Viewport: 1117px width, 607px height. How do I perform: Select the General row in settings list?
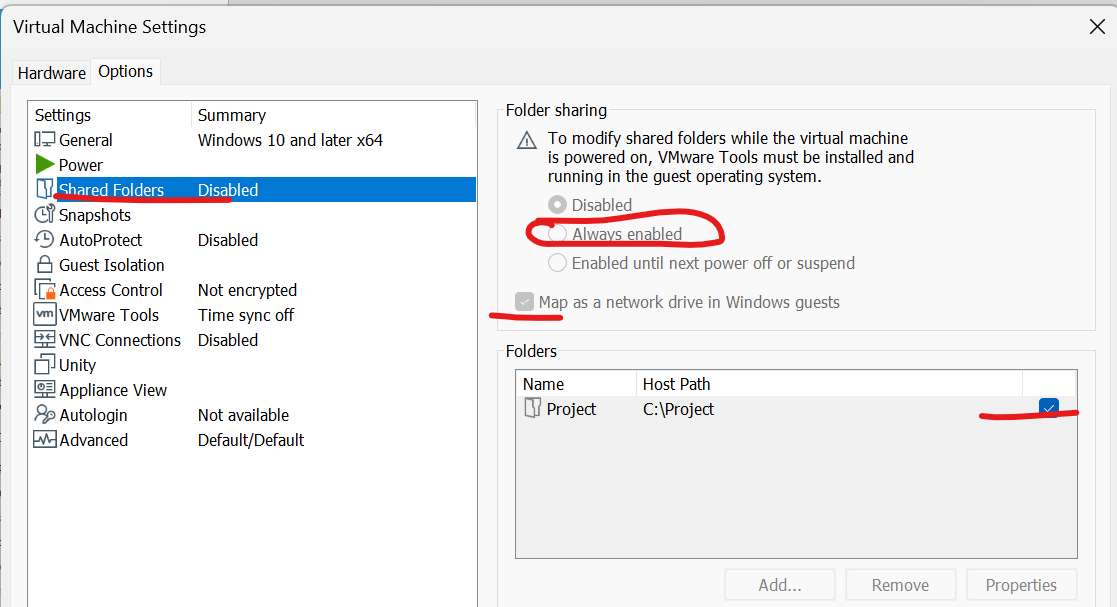point(252,140)
